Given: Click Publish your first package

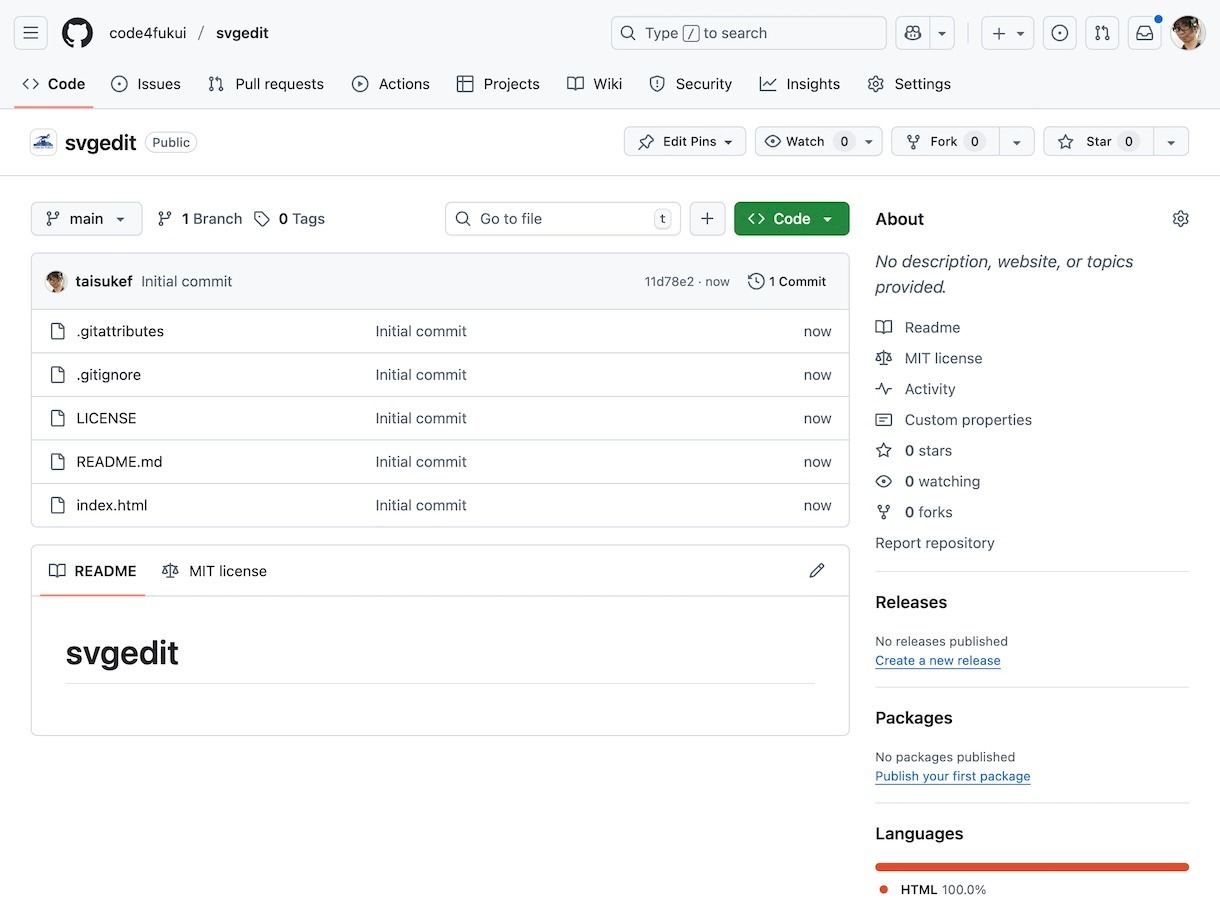Looking at the screenshot, I should pyautogui.click(x=953, y=777).
